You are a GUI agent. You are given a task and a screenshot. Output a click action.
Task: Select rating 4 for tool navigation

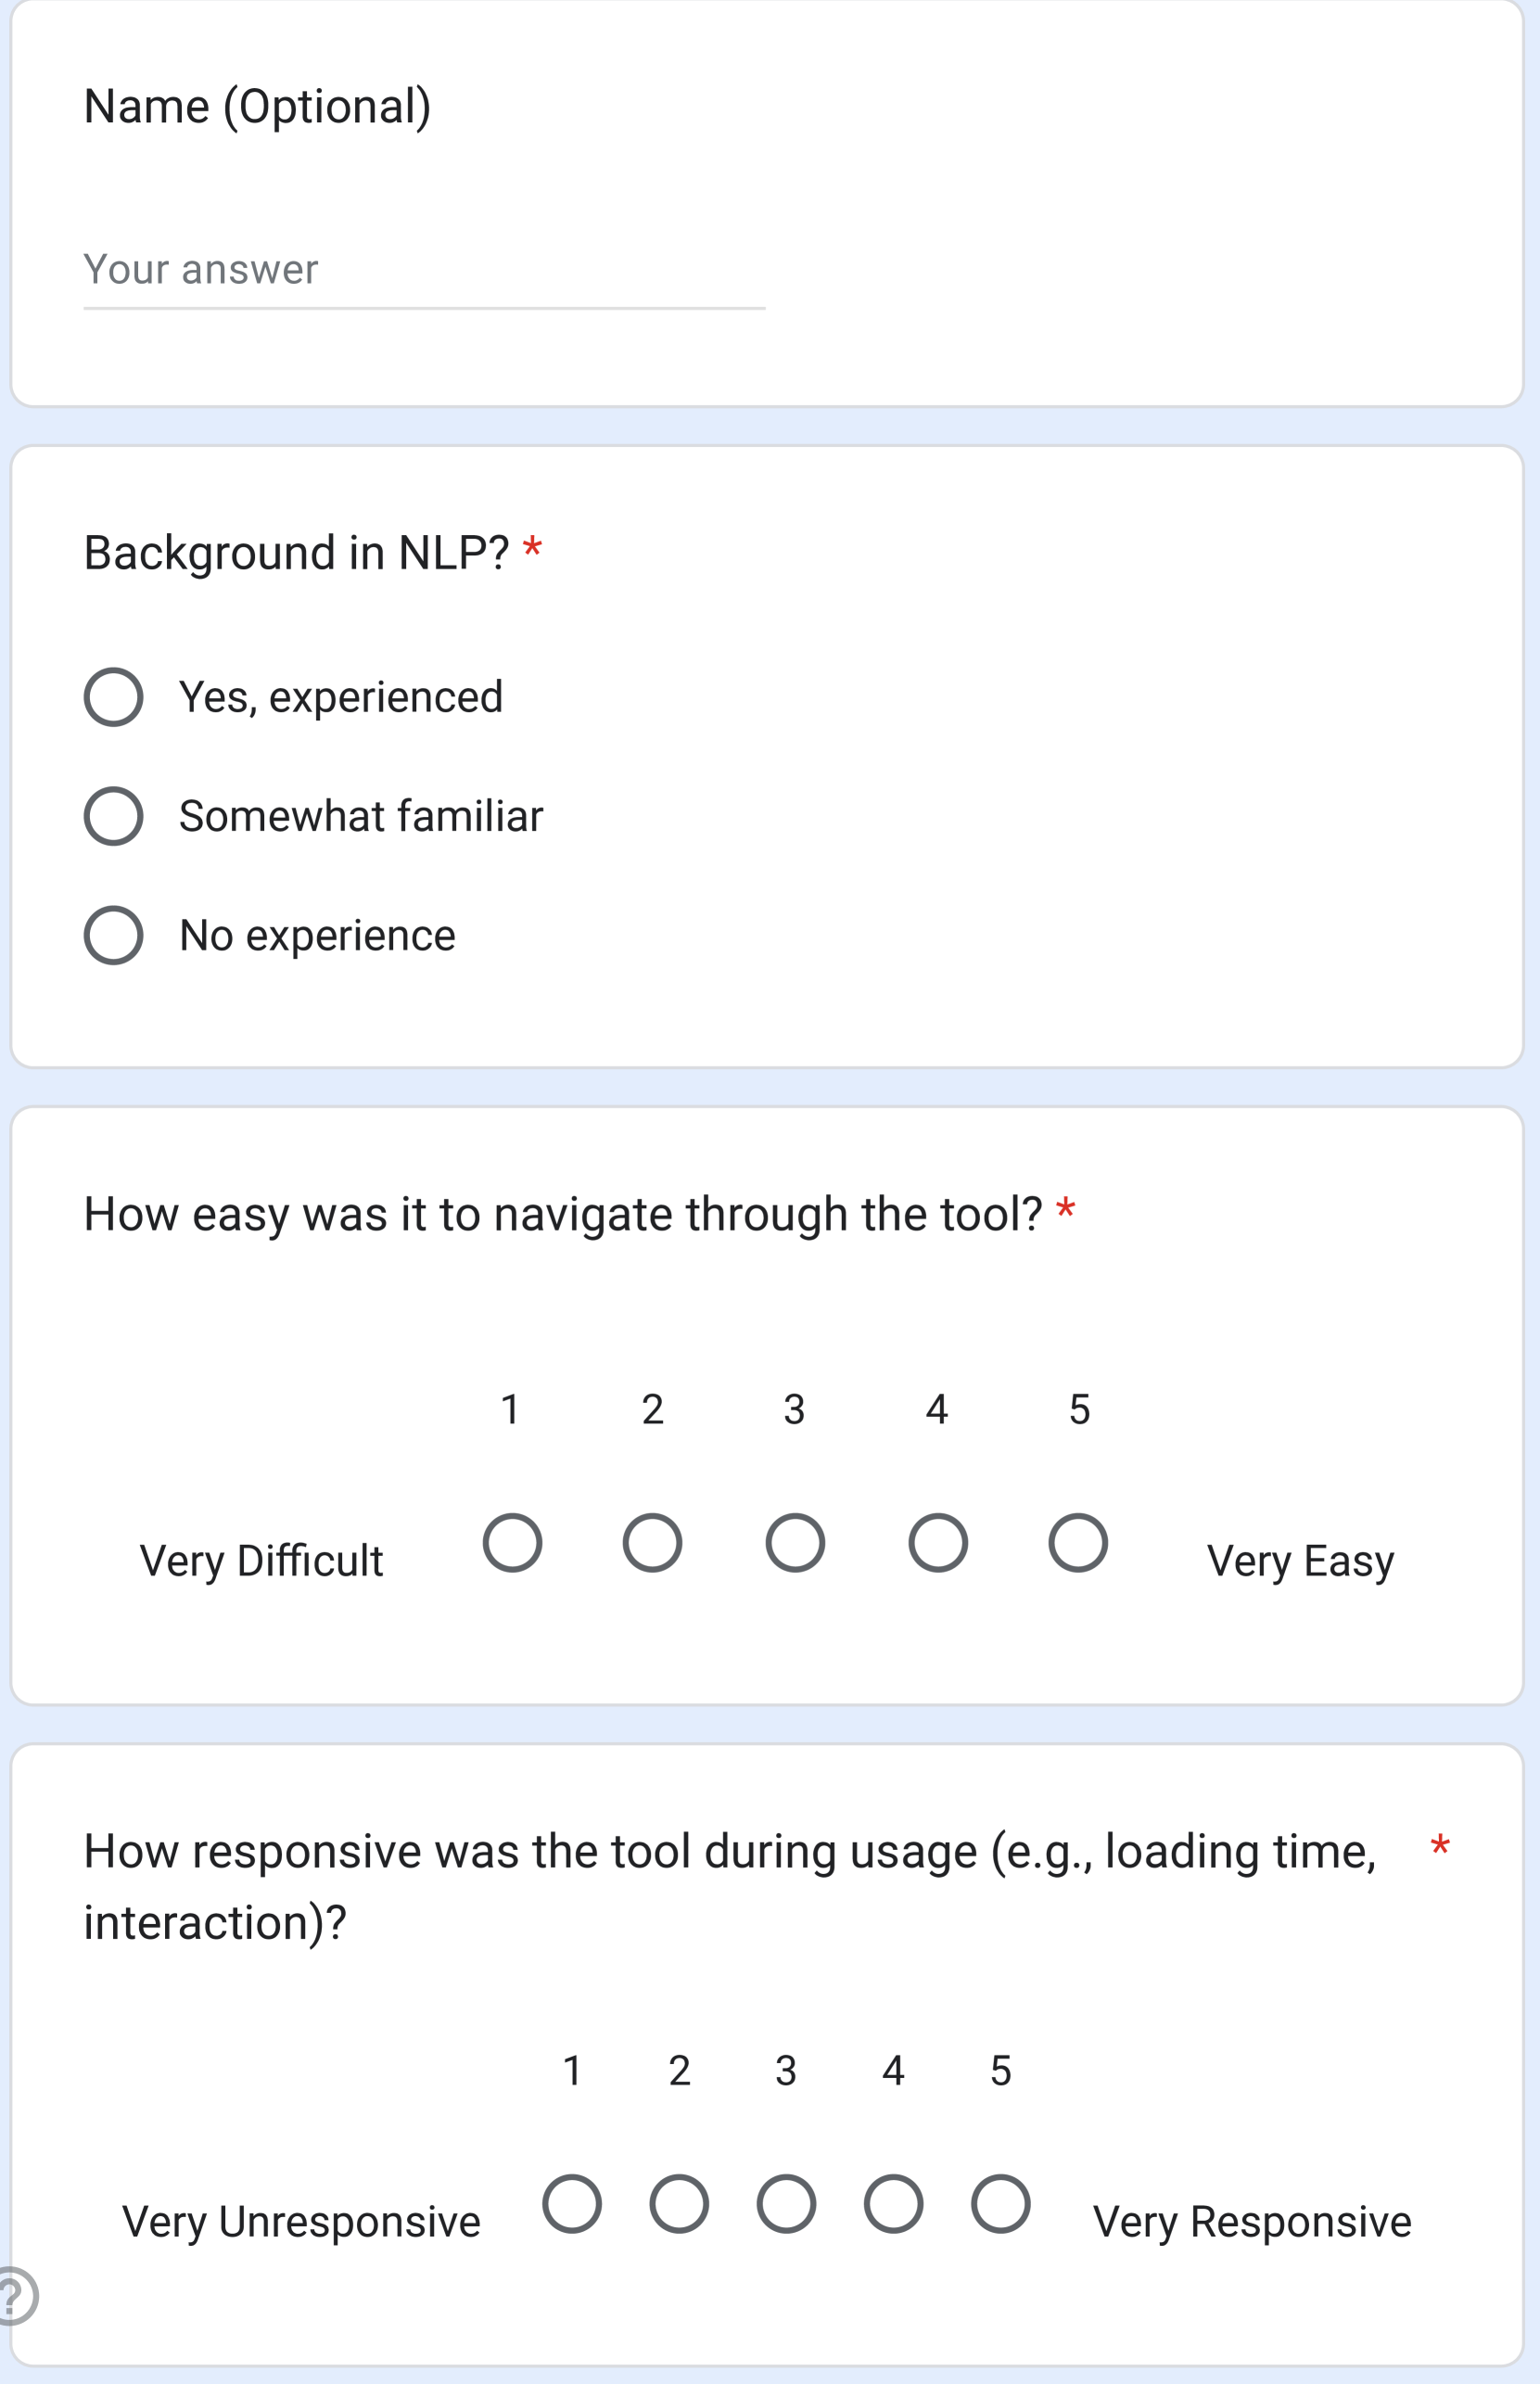click(x=937, y=1543)
